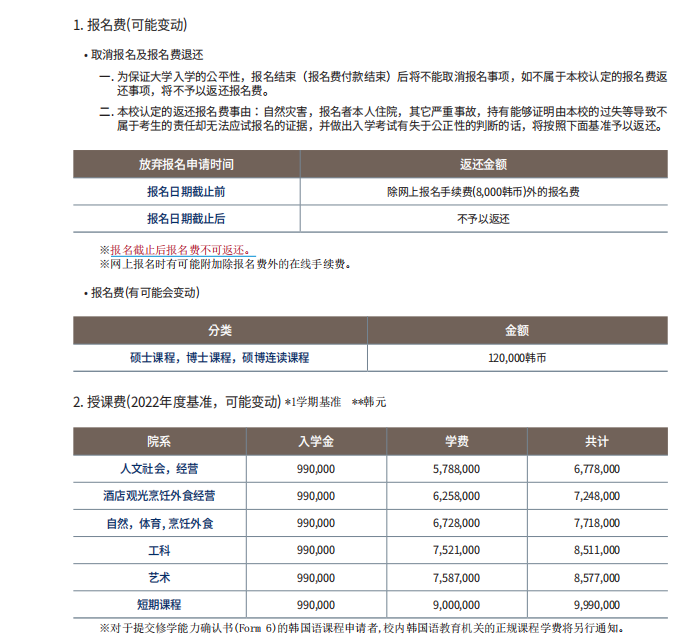This screenshot has width=687, height=639.
Task: Click the total "9,990,000"
Action: pos(597,605)
